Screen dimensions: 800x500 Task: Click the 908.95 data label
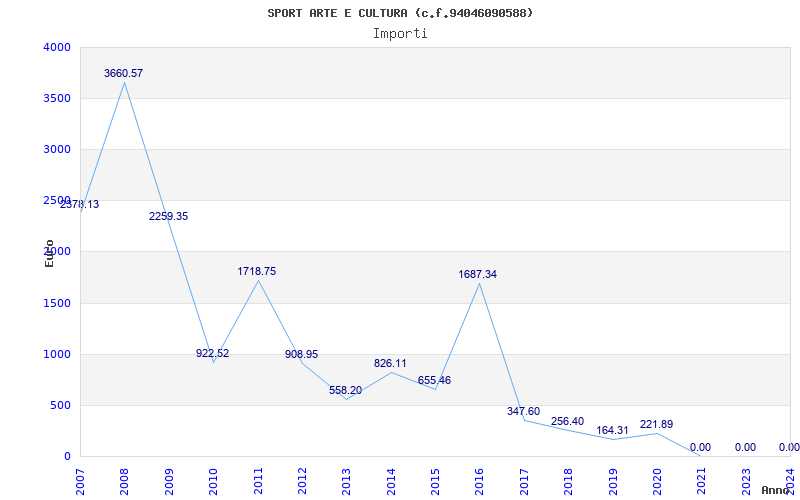pos(302,354)
